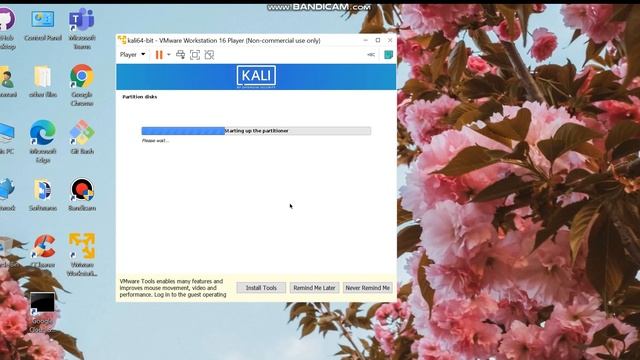Open This PC desktop icon

[x=7, y=138]
